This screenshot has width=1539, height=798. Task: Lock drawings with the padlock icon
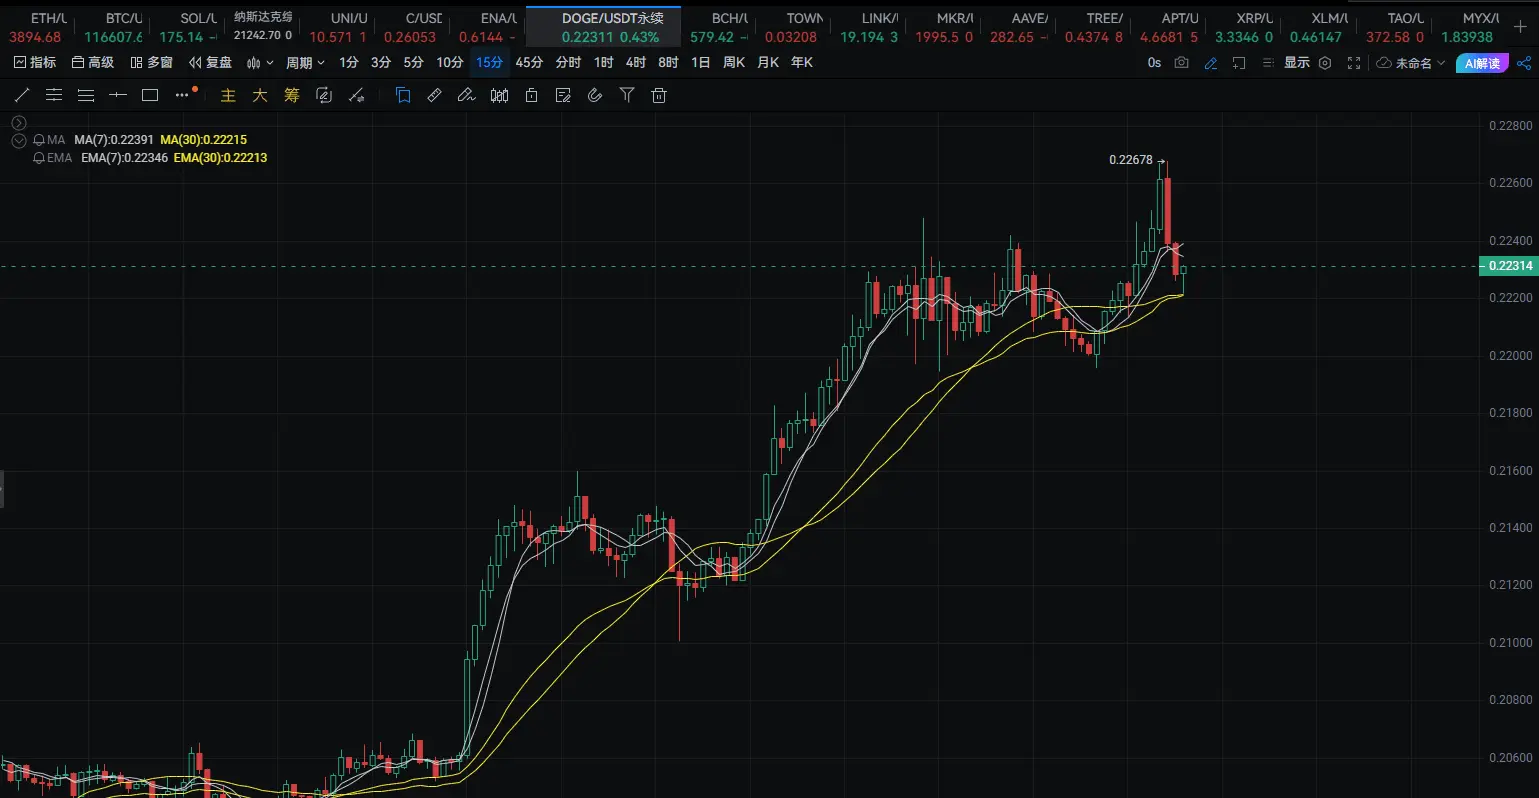point(531,95)
